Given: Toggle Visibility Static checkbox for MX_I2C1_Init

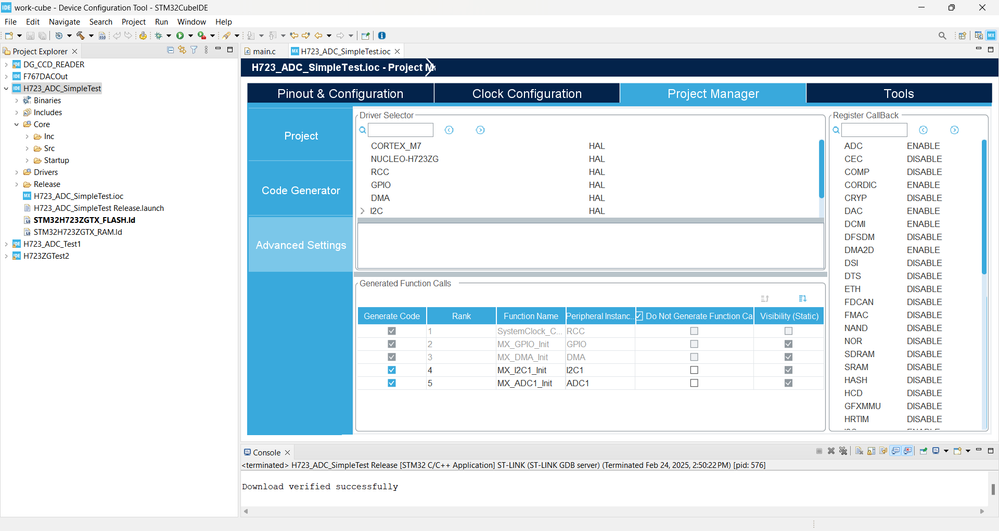Looking at the screenshot, I should (788, 370).
